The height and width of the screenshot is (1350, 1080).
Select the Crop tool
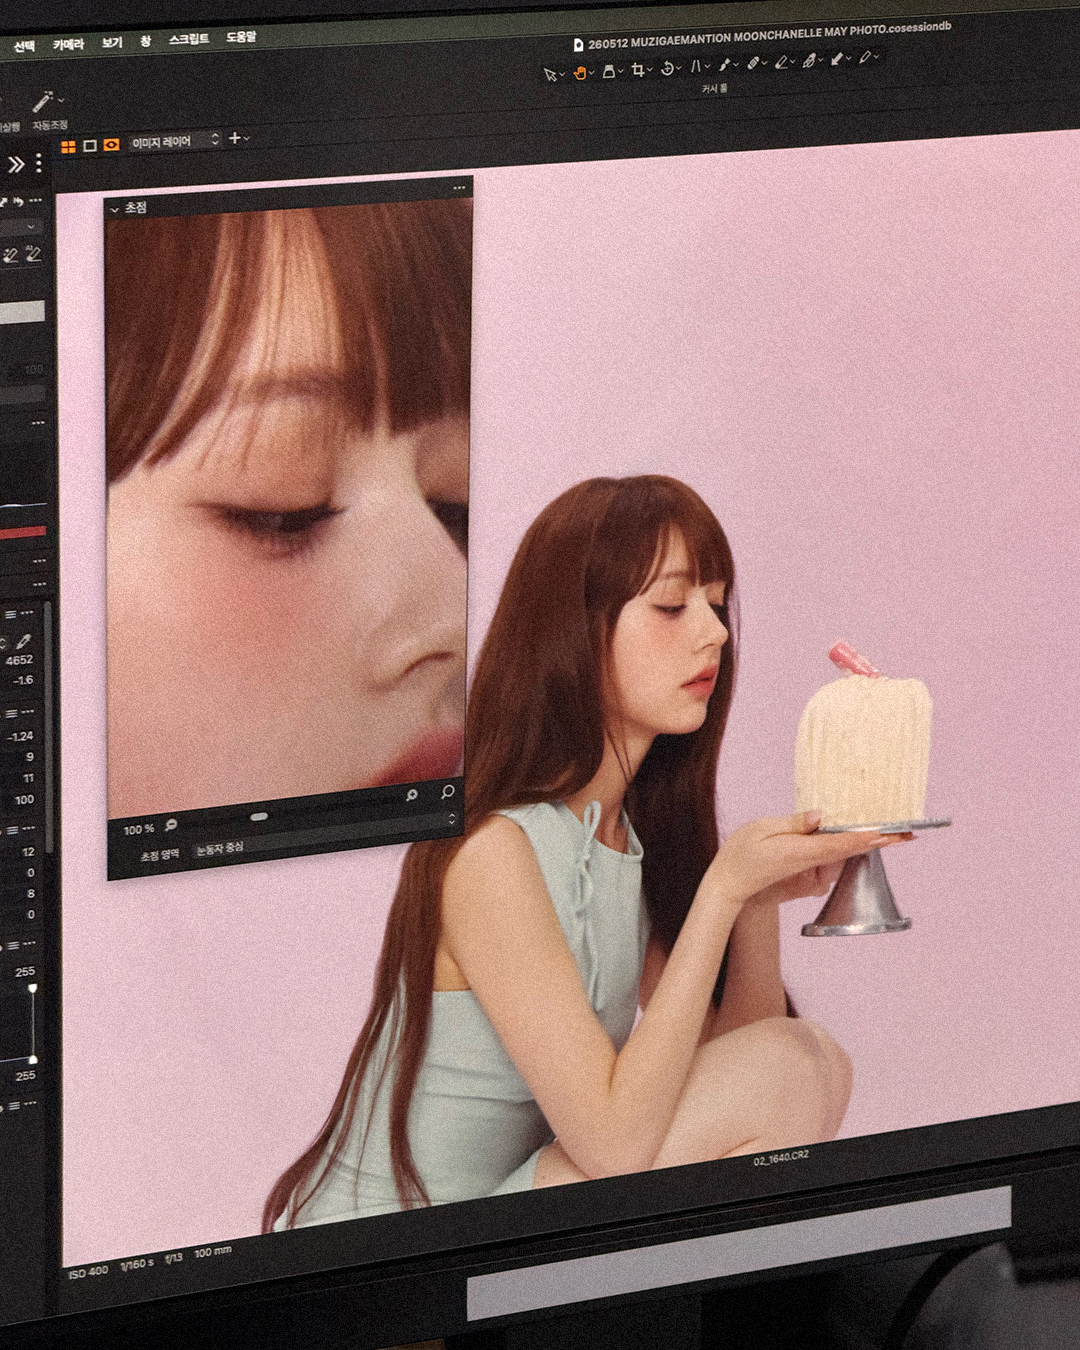(x=637, y=70)
